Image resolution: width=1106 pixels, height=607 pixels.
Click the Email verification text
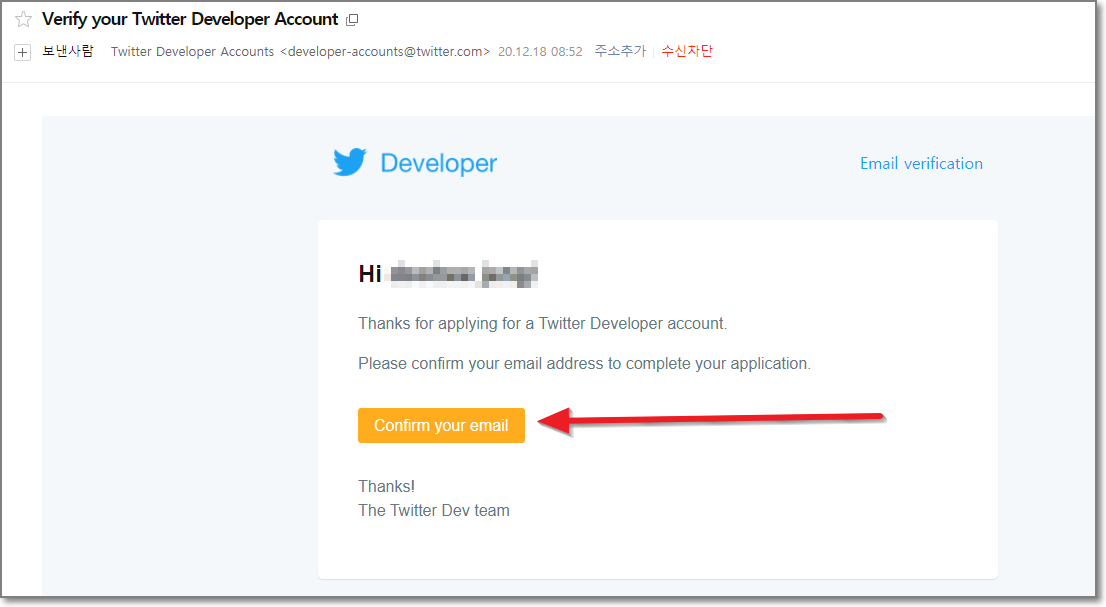tap(921, 164)
